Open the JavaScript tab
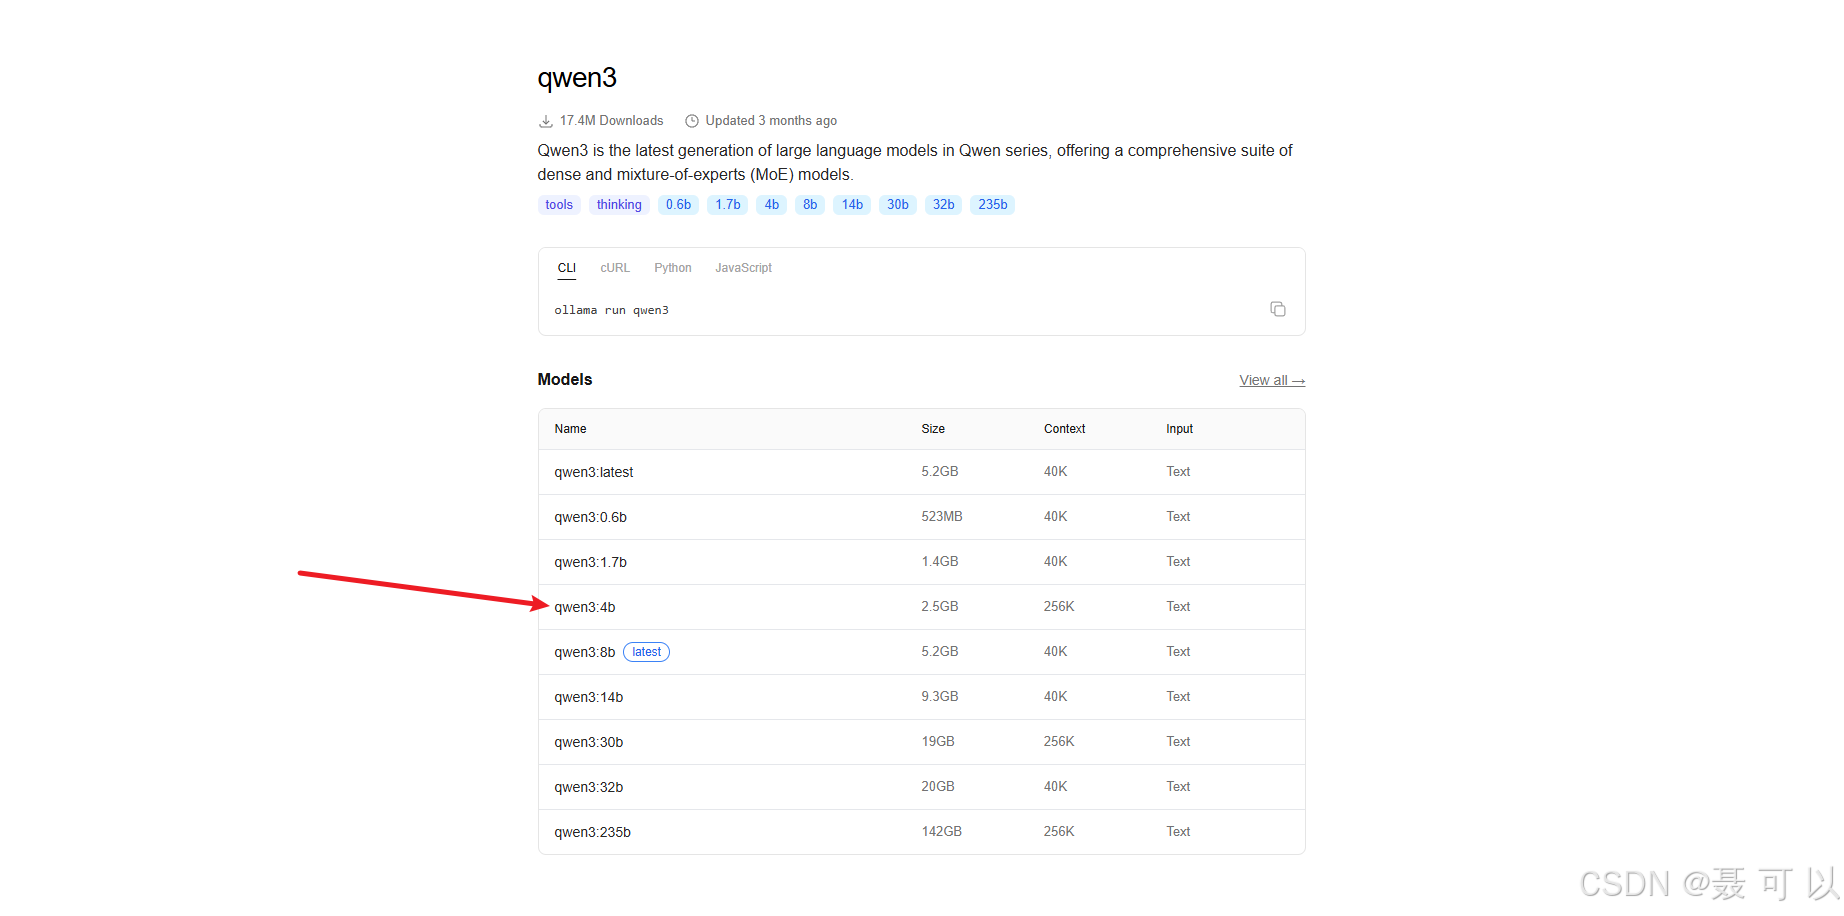1844x916 pixels. click(743, 268)
